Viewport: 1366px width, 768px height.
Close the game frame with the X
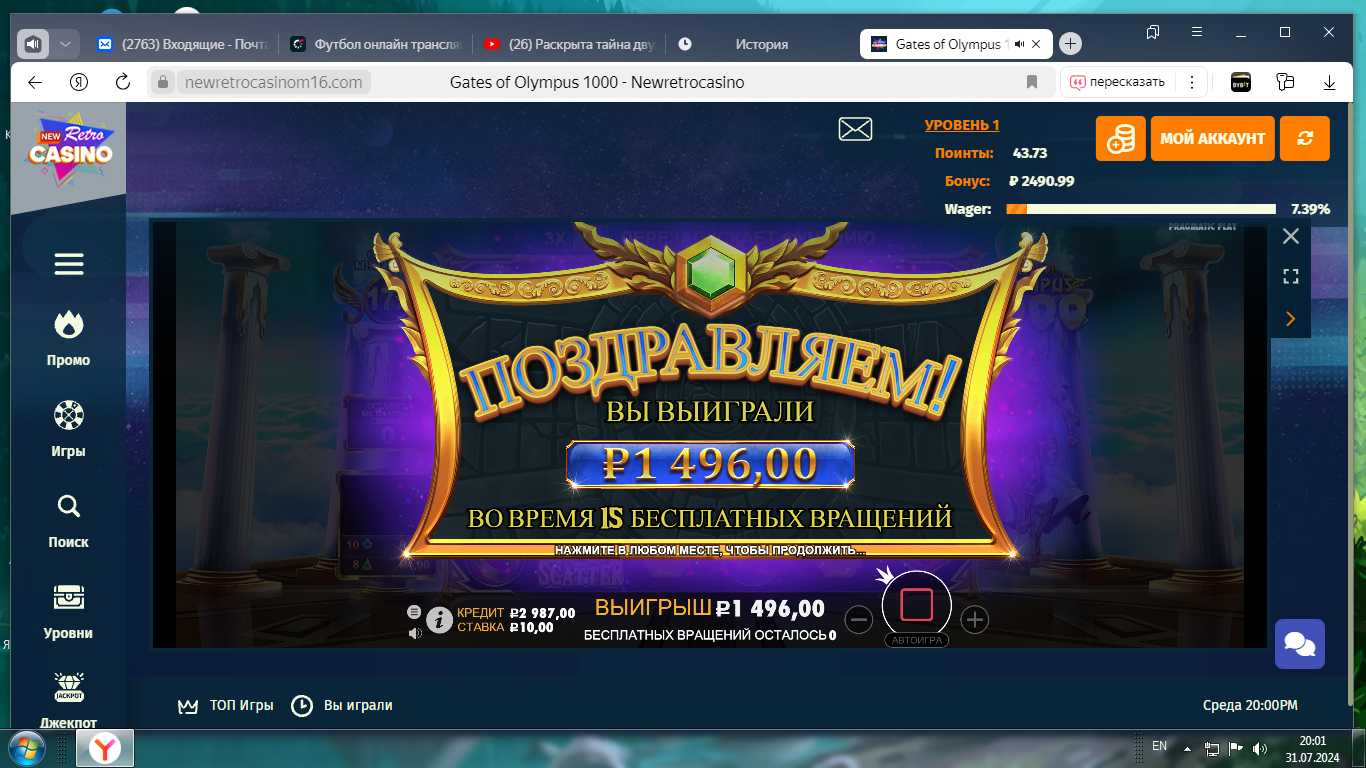[1291, 236]
